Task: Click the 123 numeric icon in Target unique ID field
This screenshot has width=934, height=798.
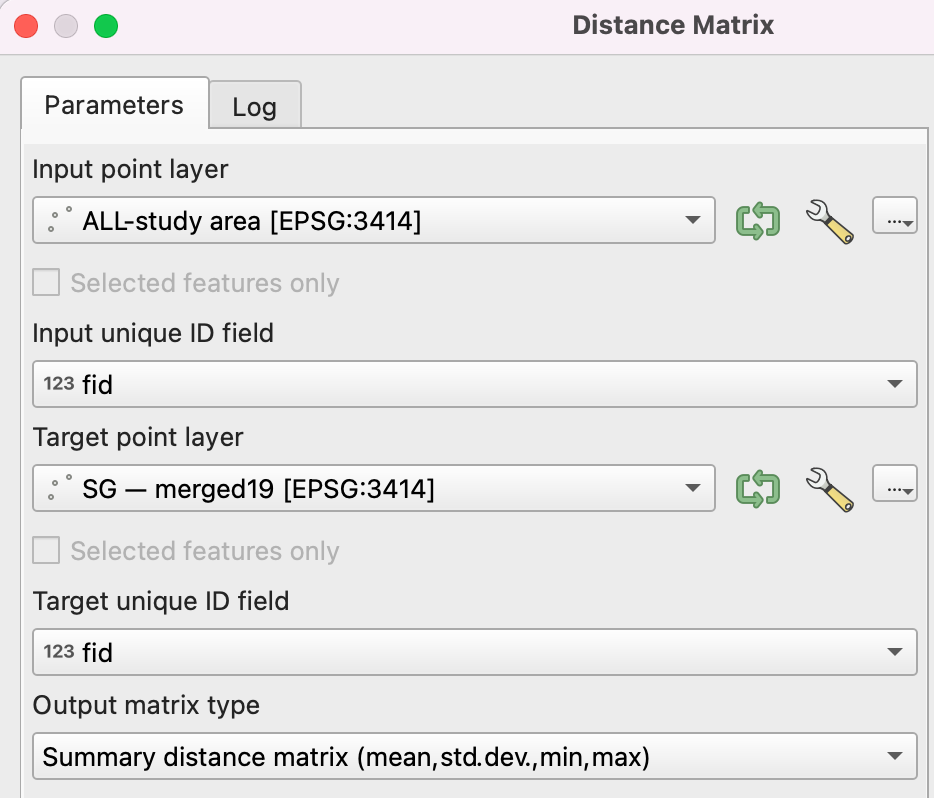Action: click(x=59, y=653)
